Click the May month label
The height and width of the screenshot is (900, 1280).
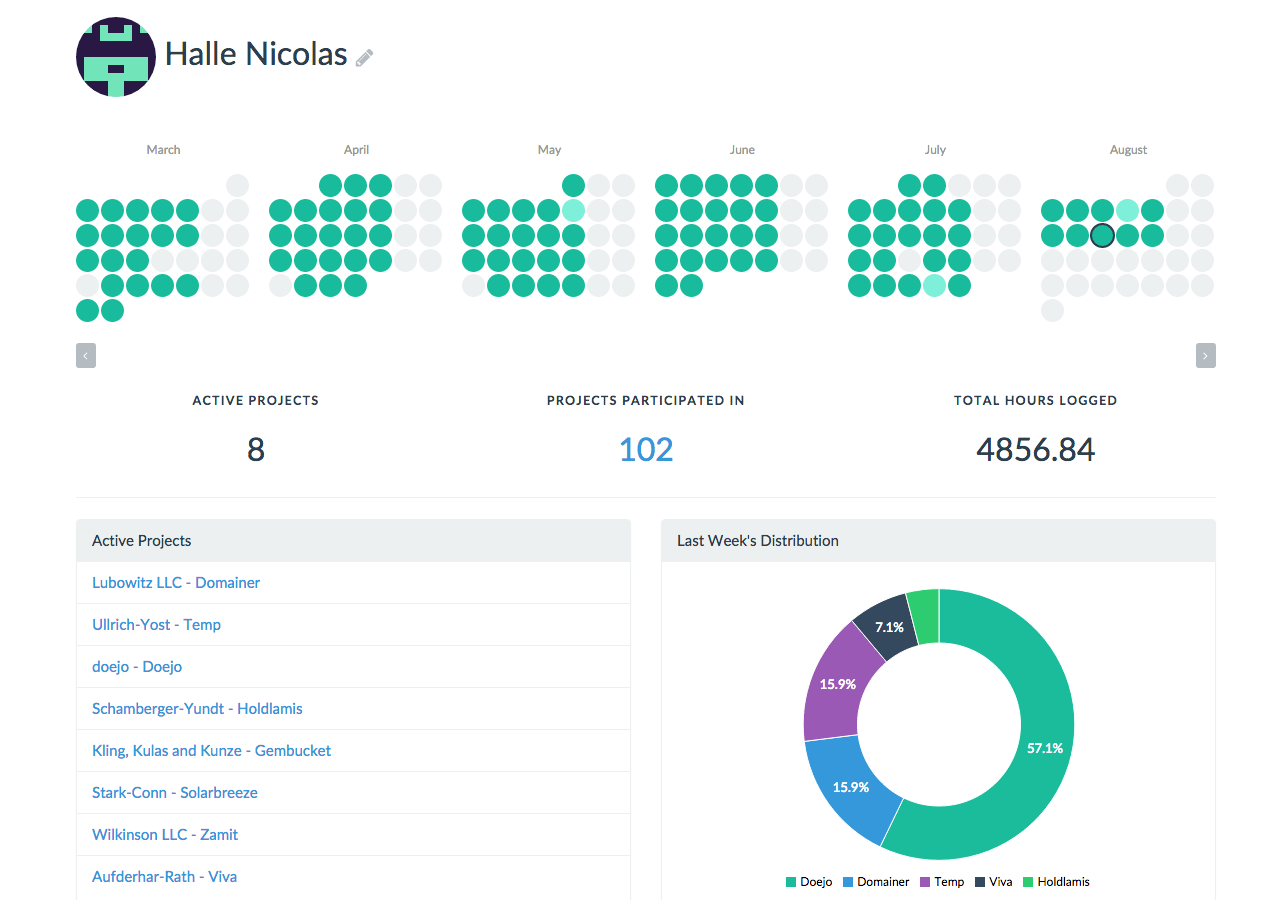coord(549,150)
